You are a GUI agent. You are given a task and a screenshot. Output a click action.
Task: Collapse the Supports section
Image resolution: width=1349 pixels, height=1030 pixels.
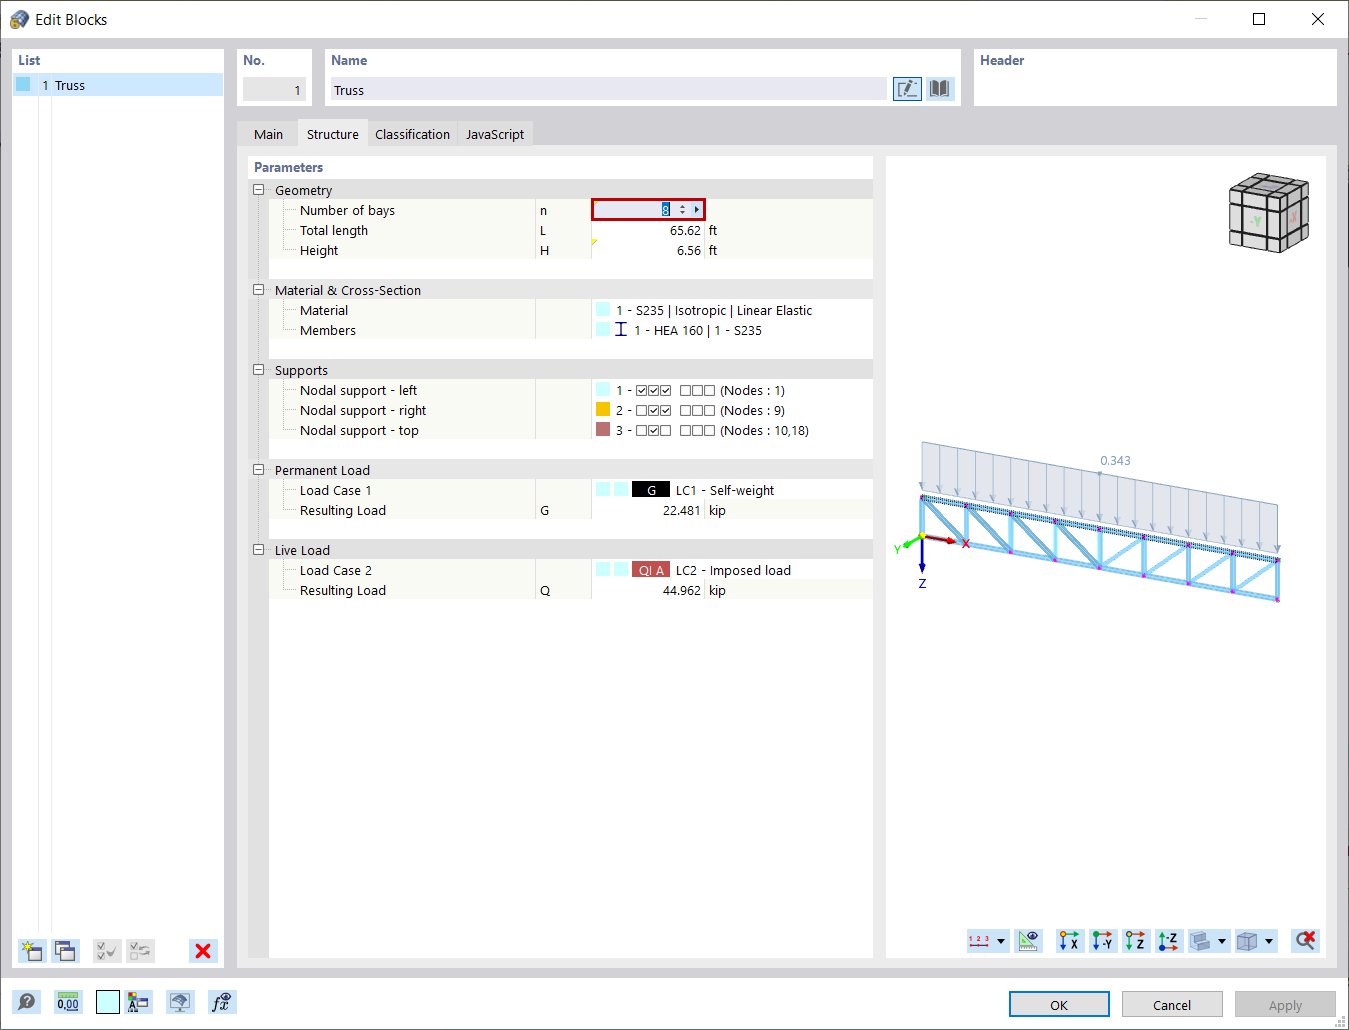tap(258, 370)
